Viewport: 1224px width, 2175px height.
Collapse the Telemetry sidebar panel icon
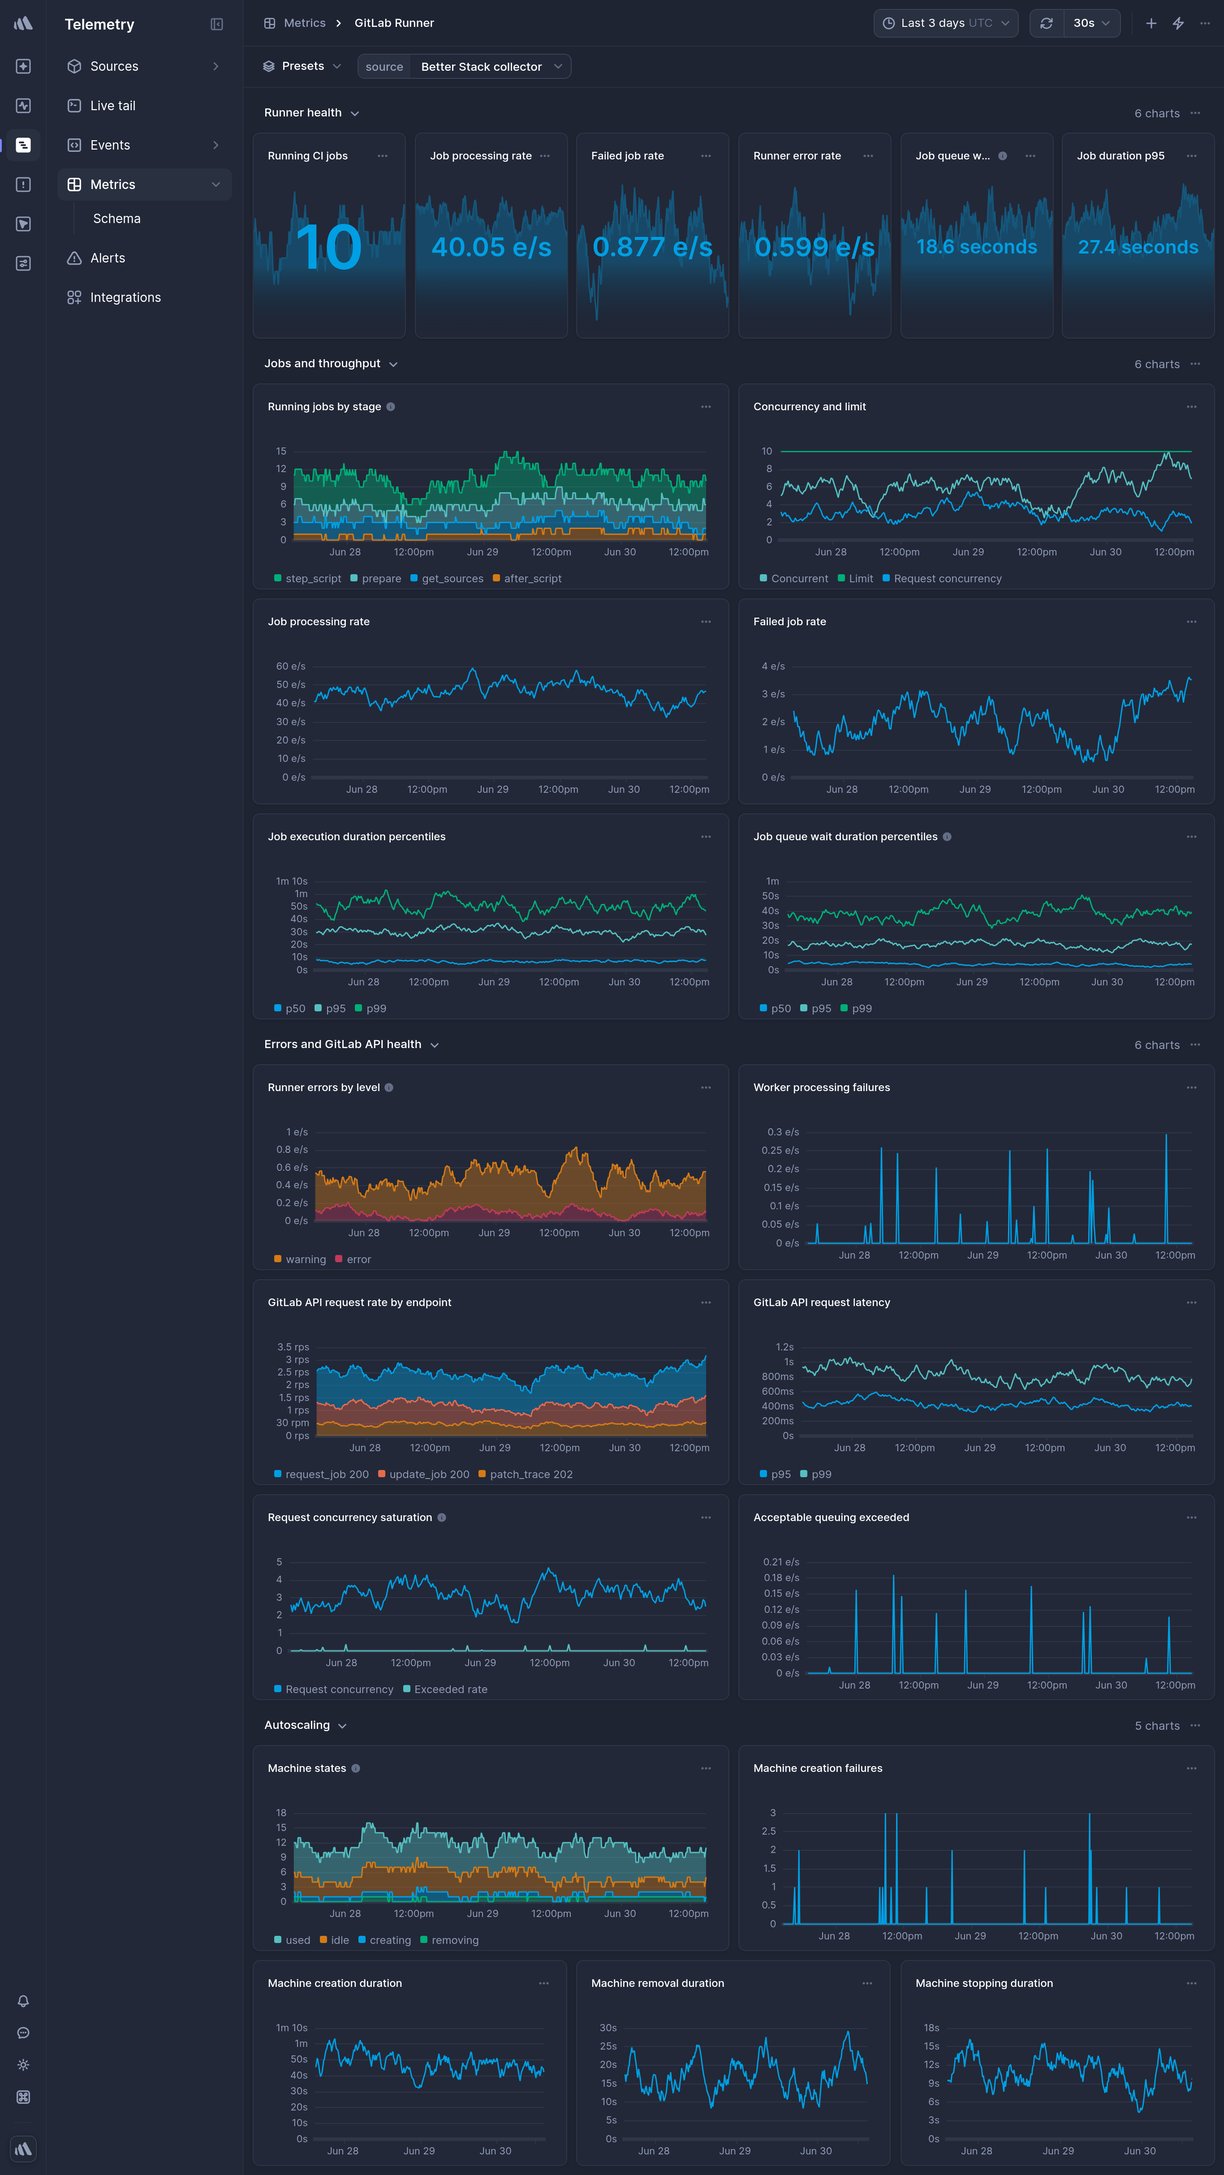pyautogui.click(x=217, y=24)
